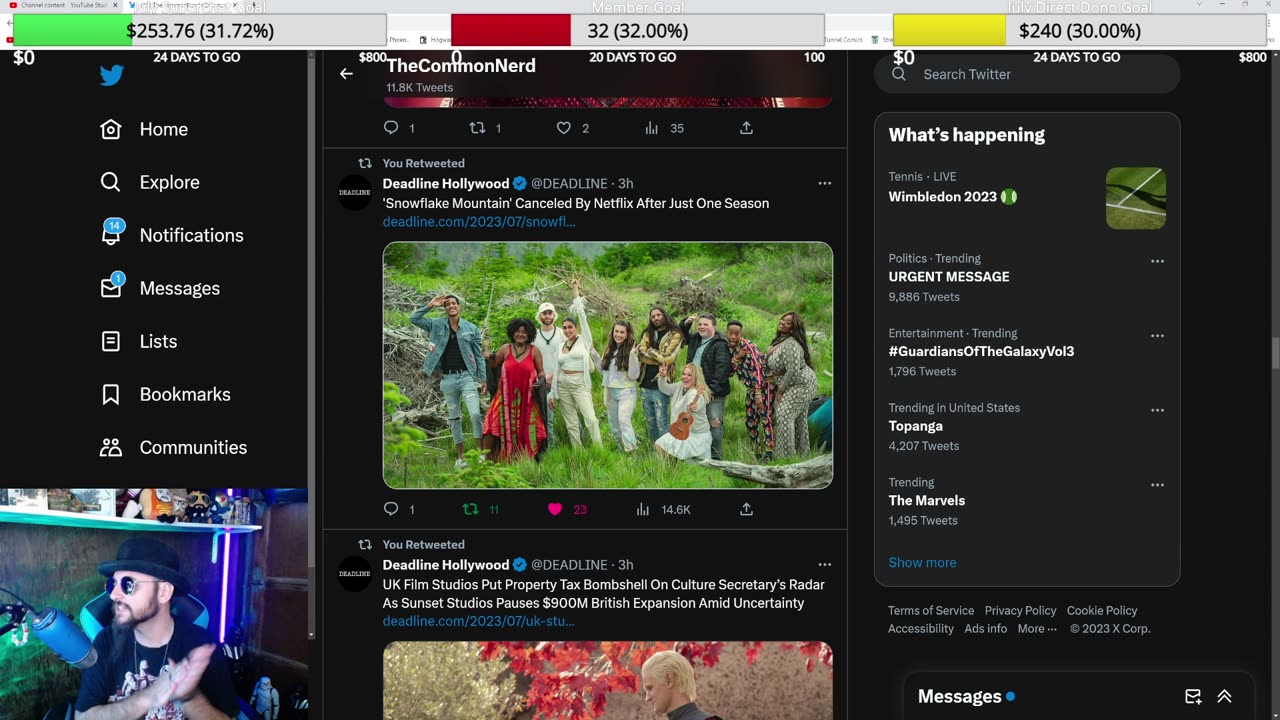Click the Search Twitter field

[1027, 74]
